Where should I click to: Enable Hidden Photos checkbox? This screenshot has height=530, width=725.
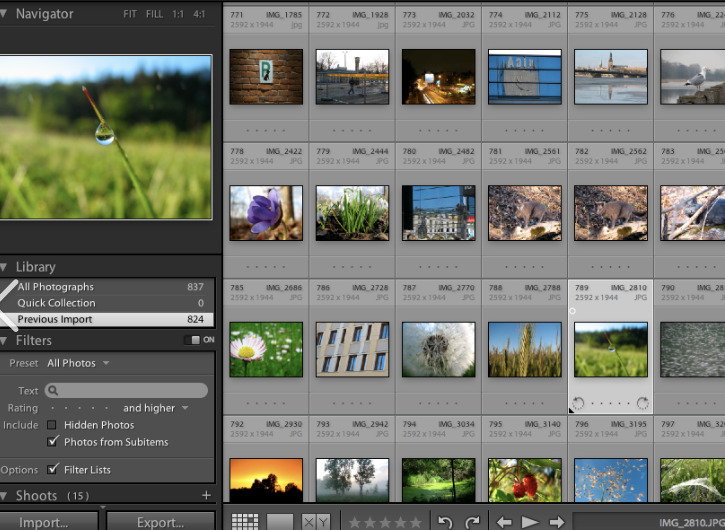[x=53, y=425]
